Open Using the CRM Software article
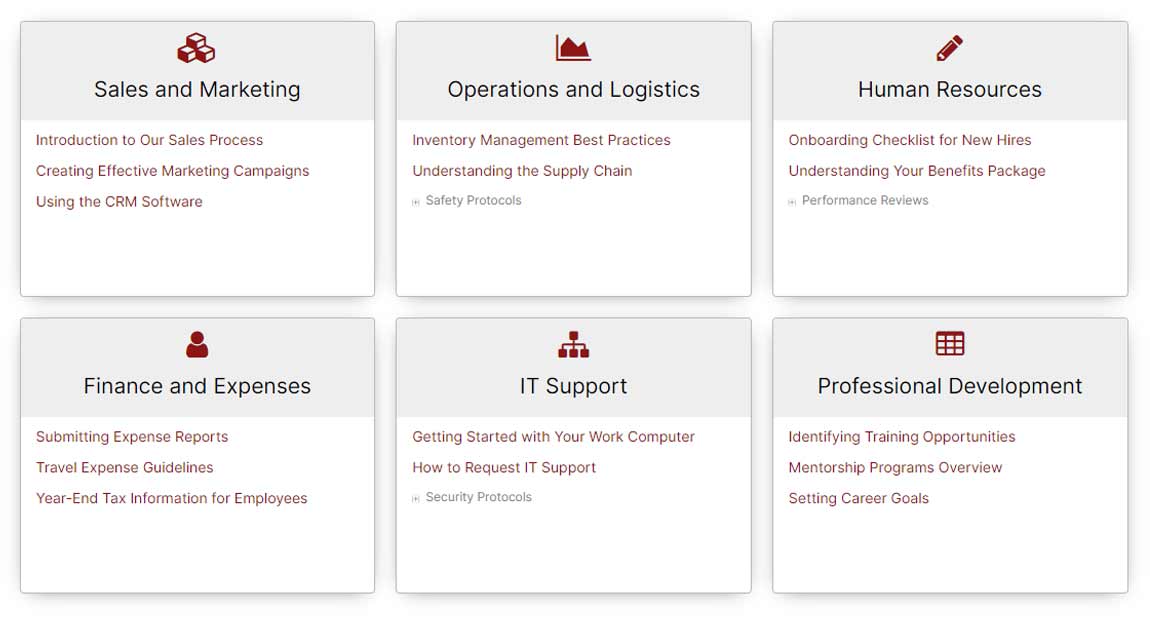Screen dimensions: 1150x618 (x=119, y=201)
